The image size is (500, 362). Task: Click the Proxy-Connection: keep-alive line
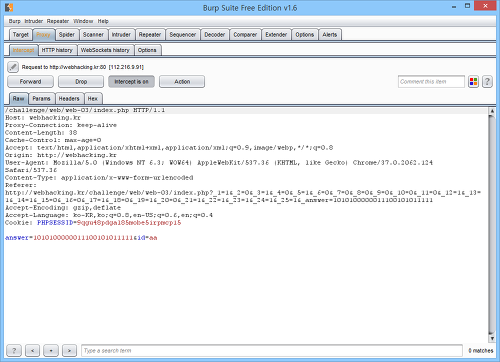[61, 125]
